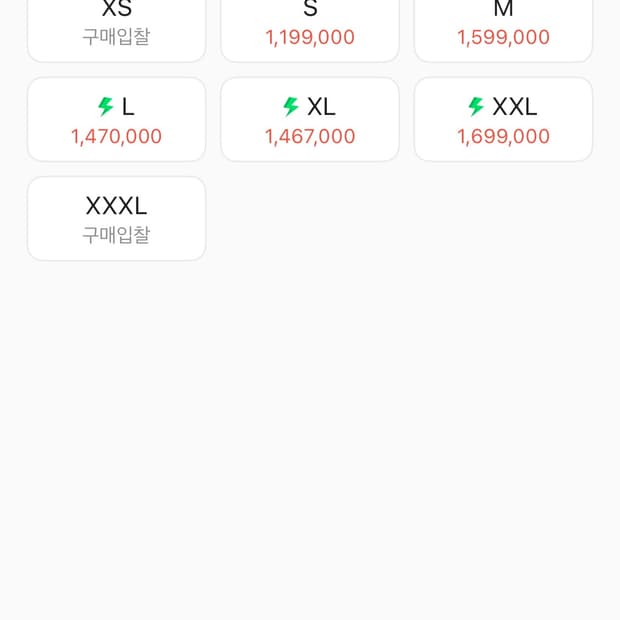Click the XXXL label text
Viewport: 620px width, 620px height.
(x=116, y=206)
